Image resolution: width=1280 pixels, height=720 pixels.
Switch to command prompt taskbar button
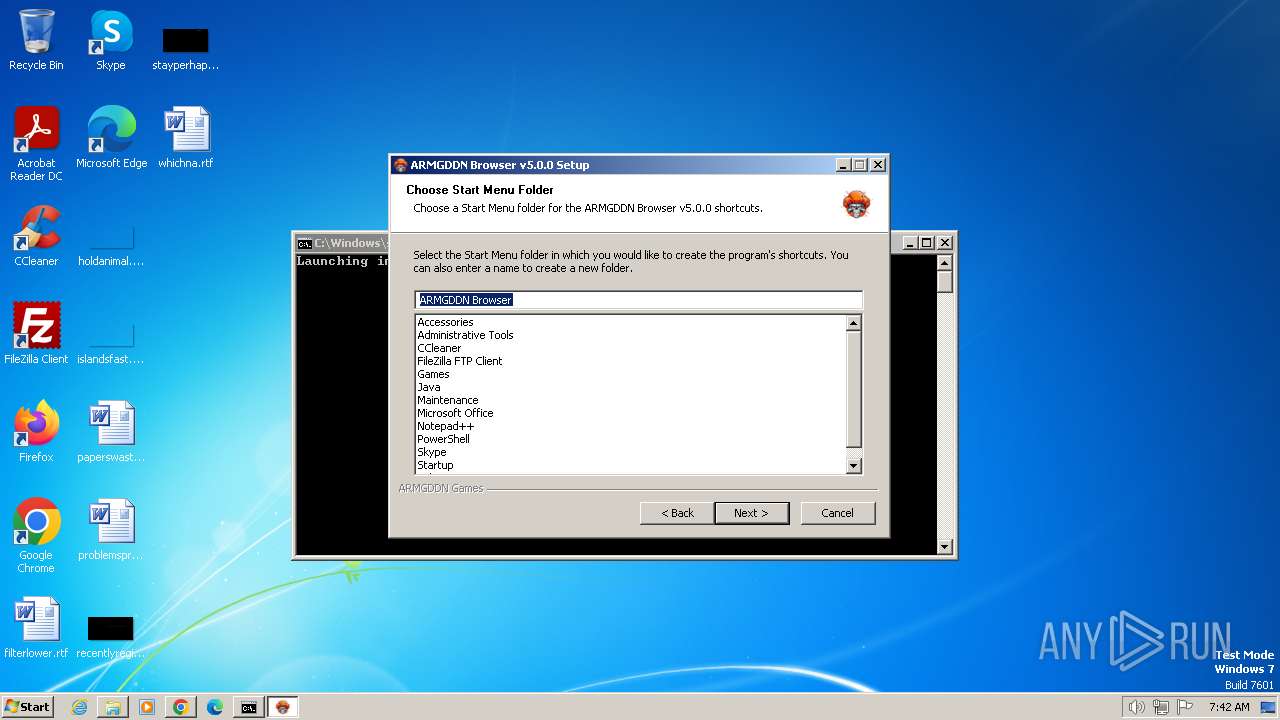coord(249,707)
